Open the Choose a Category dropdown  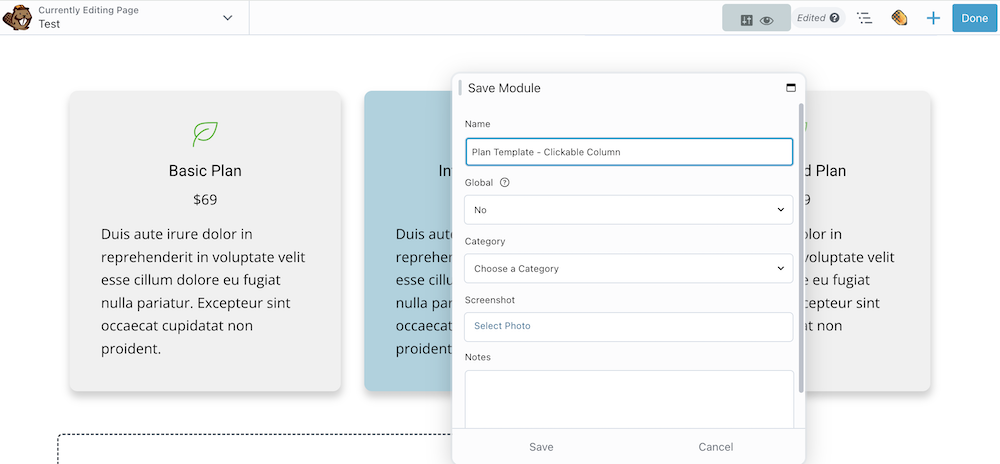(629, 268)
